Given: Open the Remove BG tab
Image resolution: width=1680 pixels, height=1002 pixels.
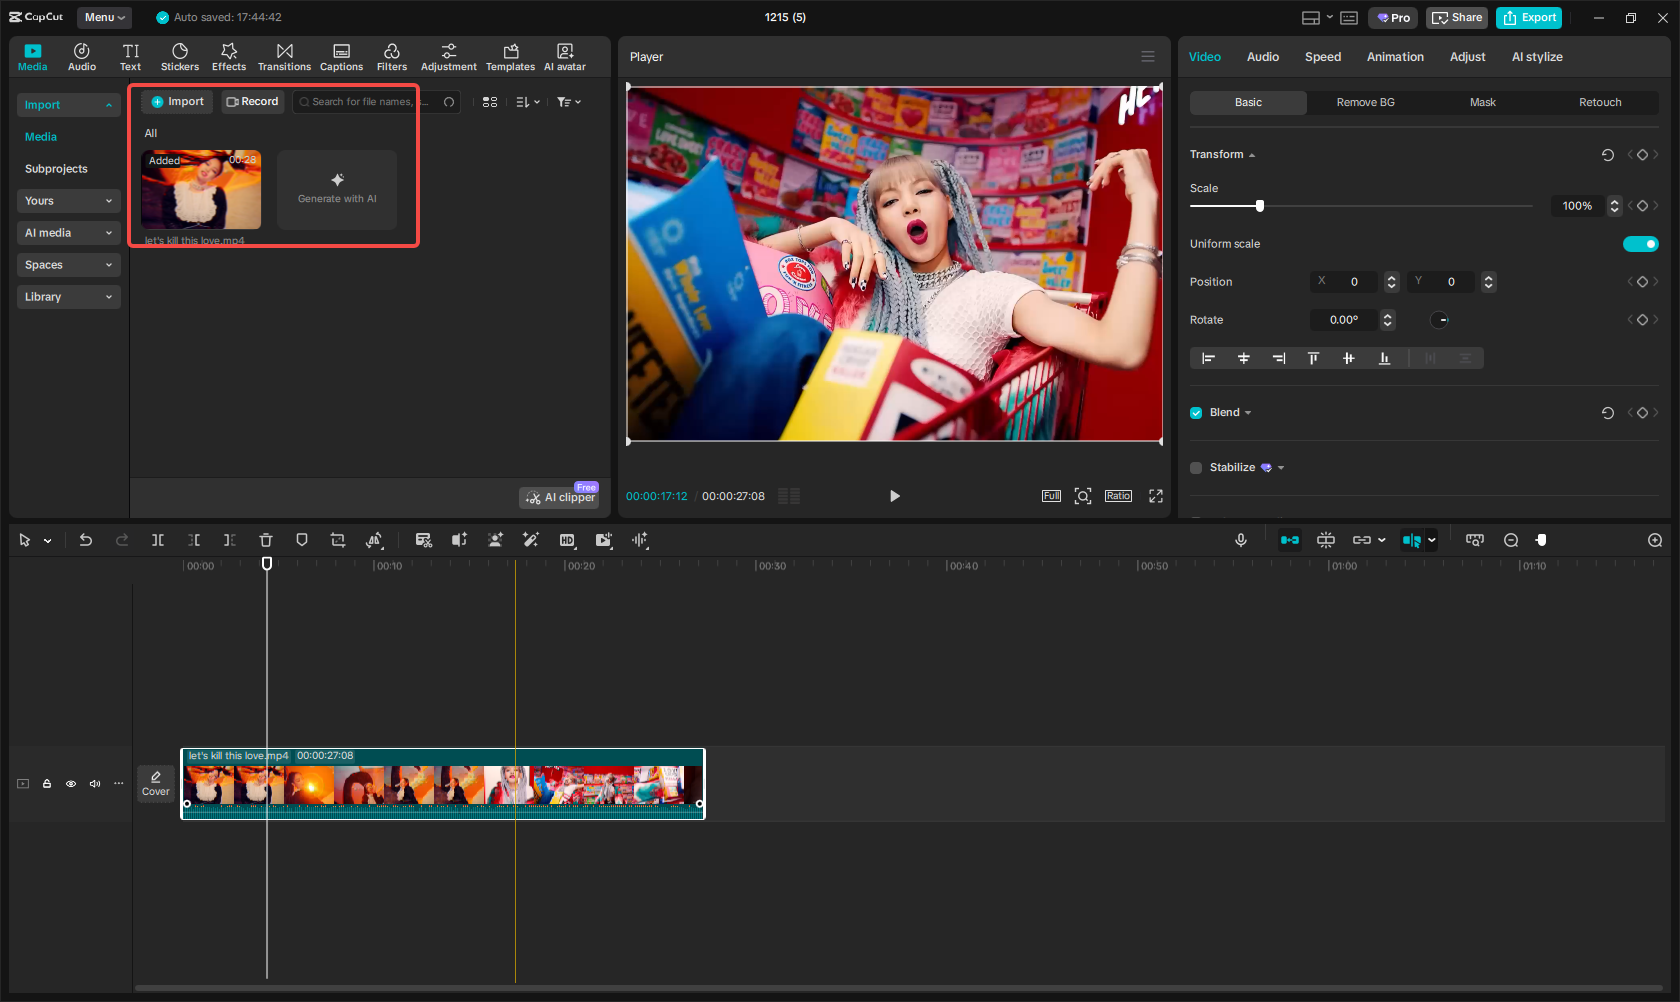Looking at the screenshot, I should [x=1365, y=102].
